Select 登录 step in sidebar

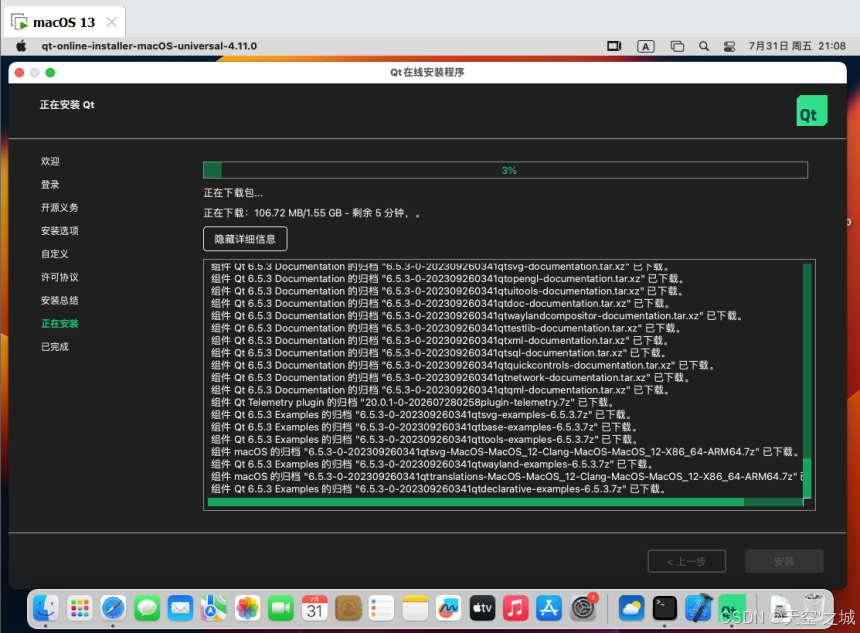pos(50,184)
